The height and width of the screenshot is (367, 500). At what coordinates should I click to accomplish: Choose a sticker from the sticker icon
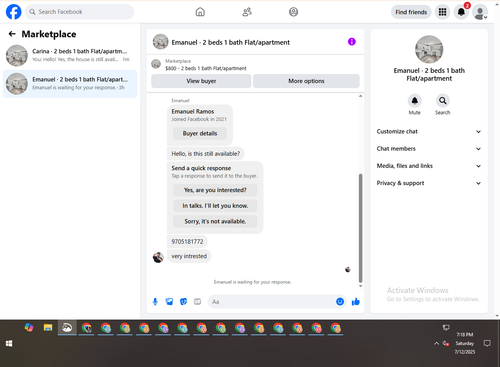(x=183, y=302)
